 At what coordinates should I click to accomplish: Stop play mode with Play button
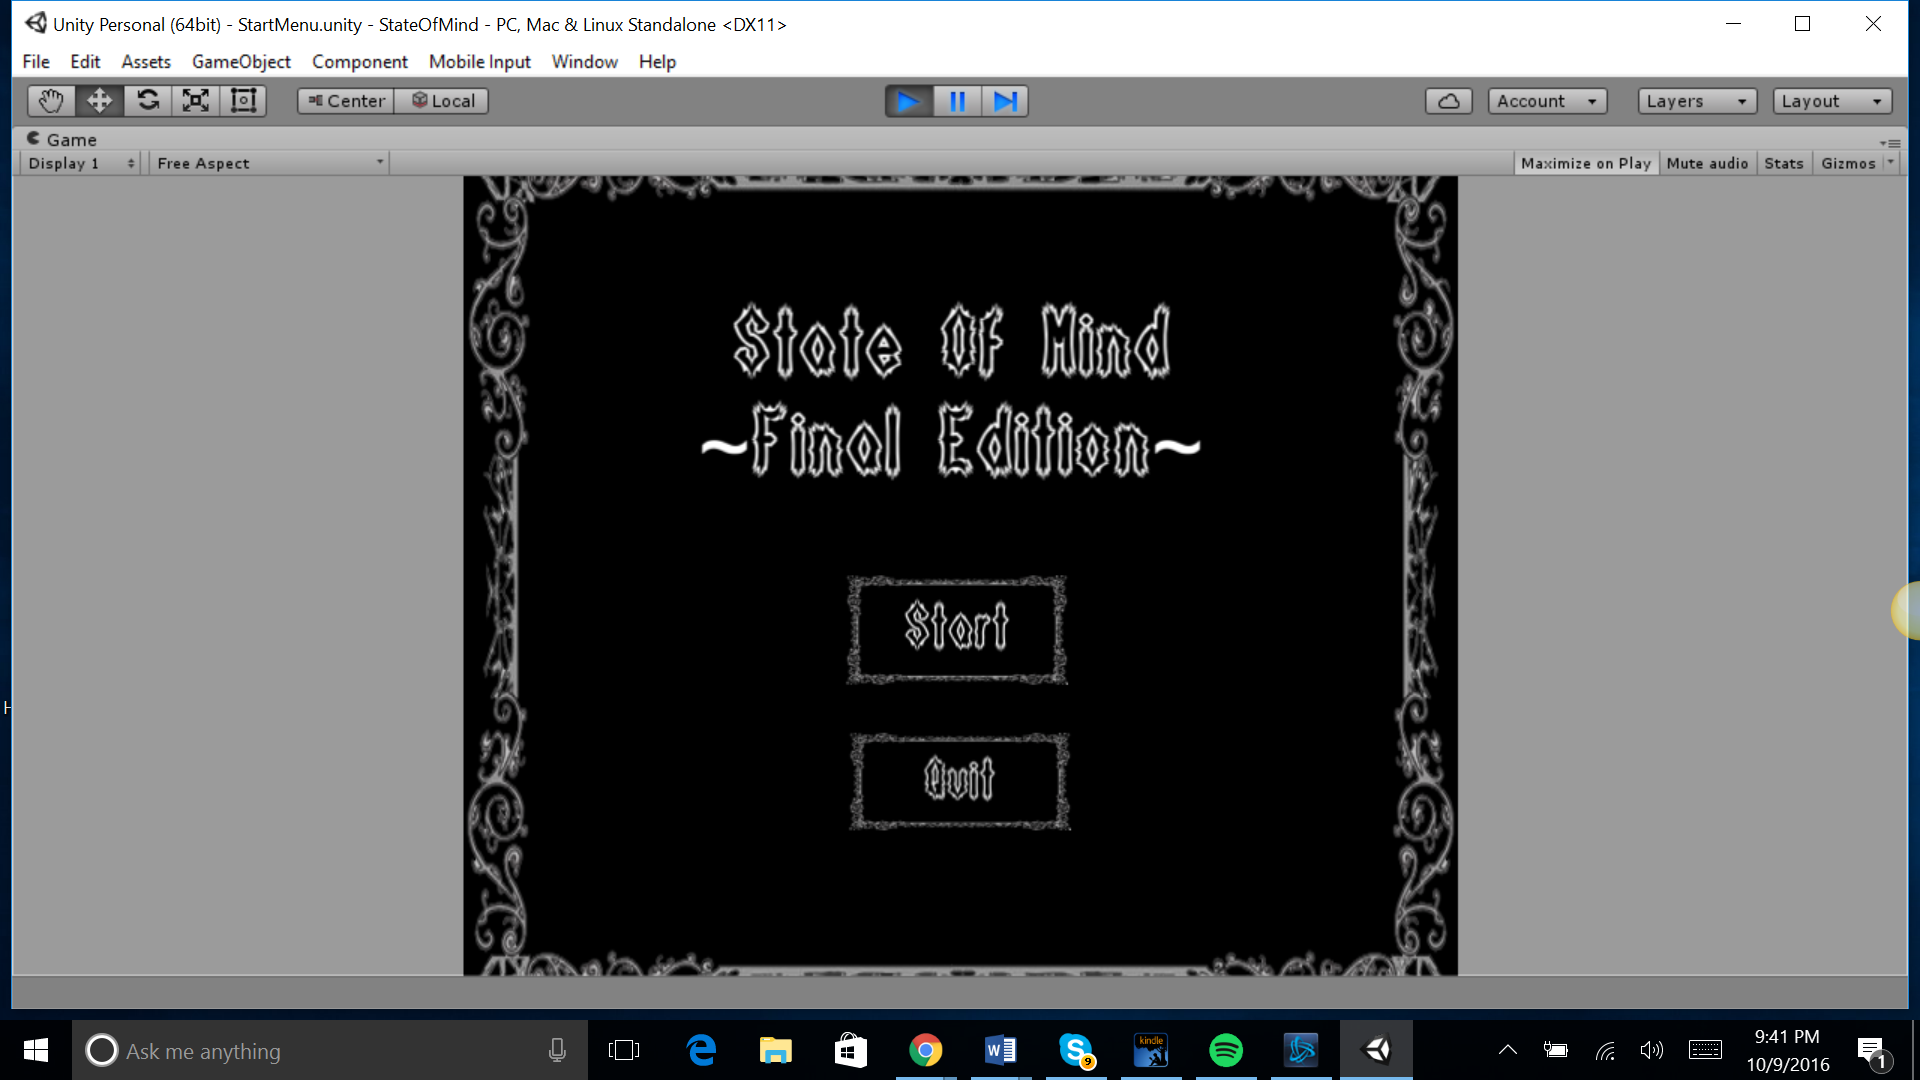pyautogui.click(x=909, y=101)
